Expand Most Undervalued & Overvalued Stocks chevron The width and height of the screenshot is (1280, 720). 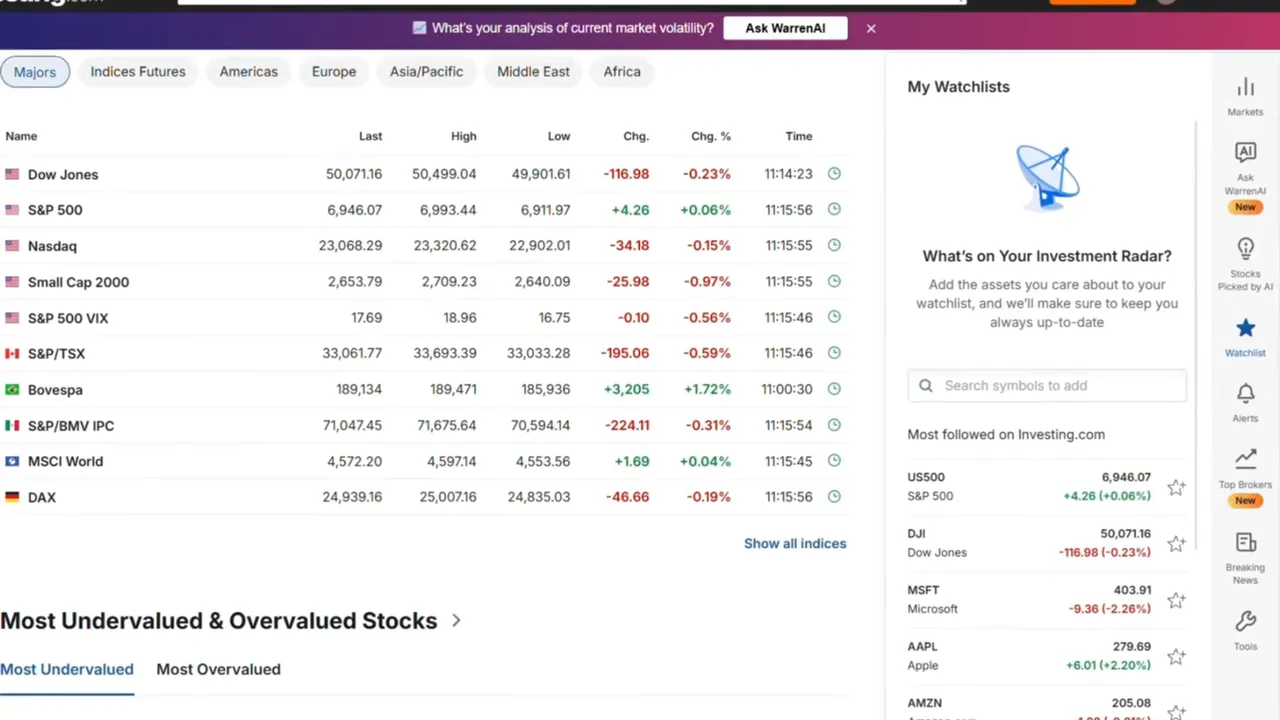click(x=456, y=621)
